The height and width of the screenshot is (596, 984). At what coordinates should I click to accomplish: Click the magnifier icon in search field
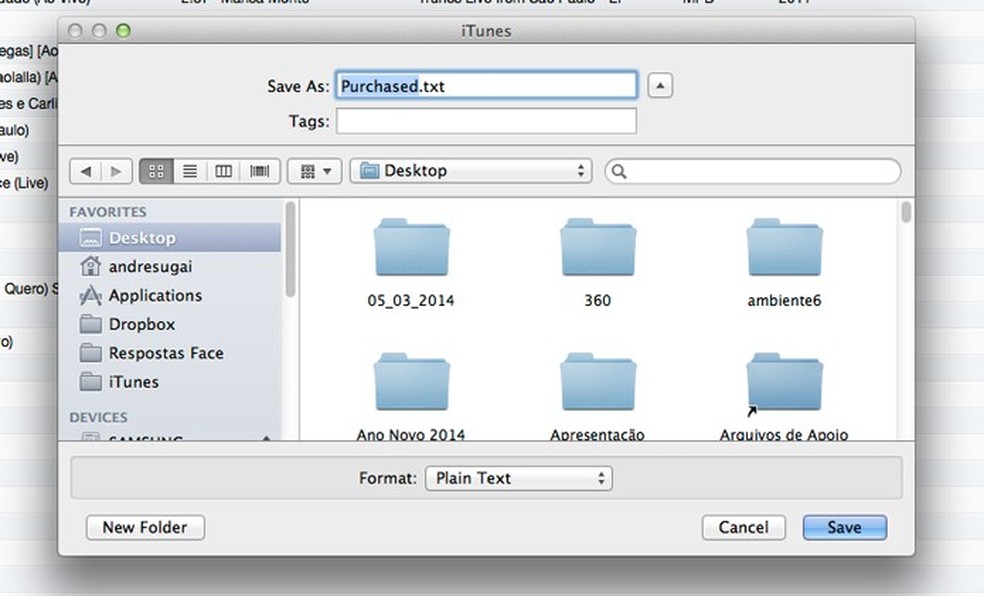(x=619, y=171)
